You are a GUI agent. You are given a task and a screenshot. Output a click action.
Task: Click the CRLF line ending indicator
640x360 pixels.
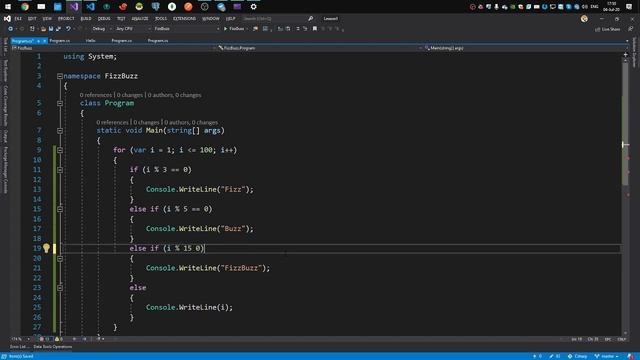622,339
